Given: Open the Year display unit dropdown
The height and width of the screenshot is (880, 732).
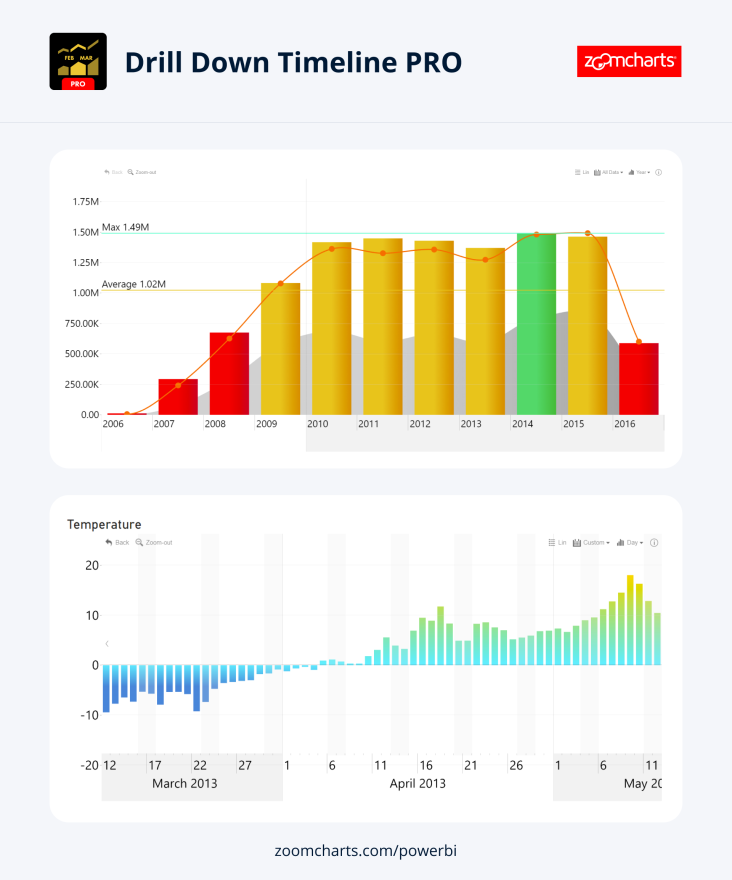Looking at the screenshot, I should [639, 172].
